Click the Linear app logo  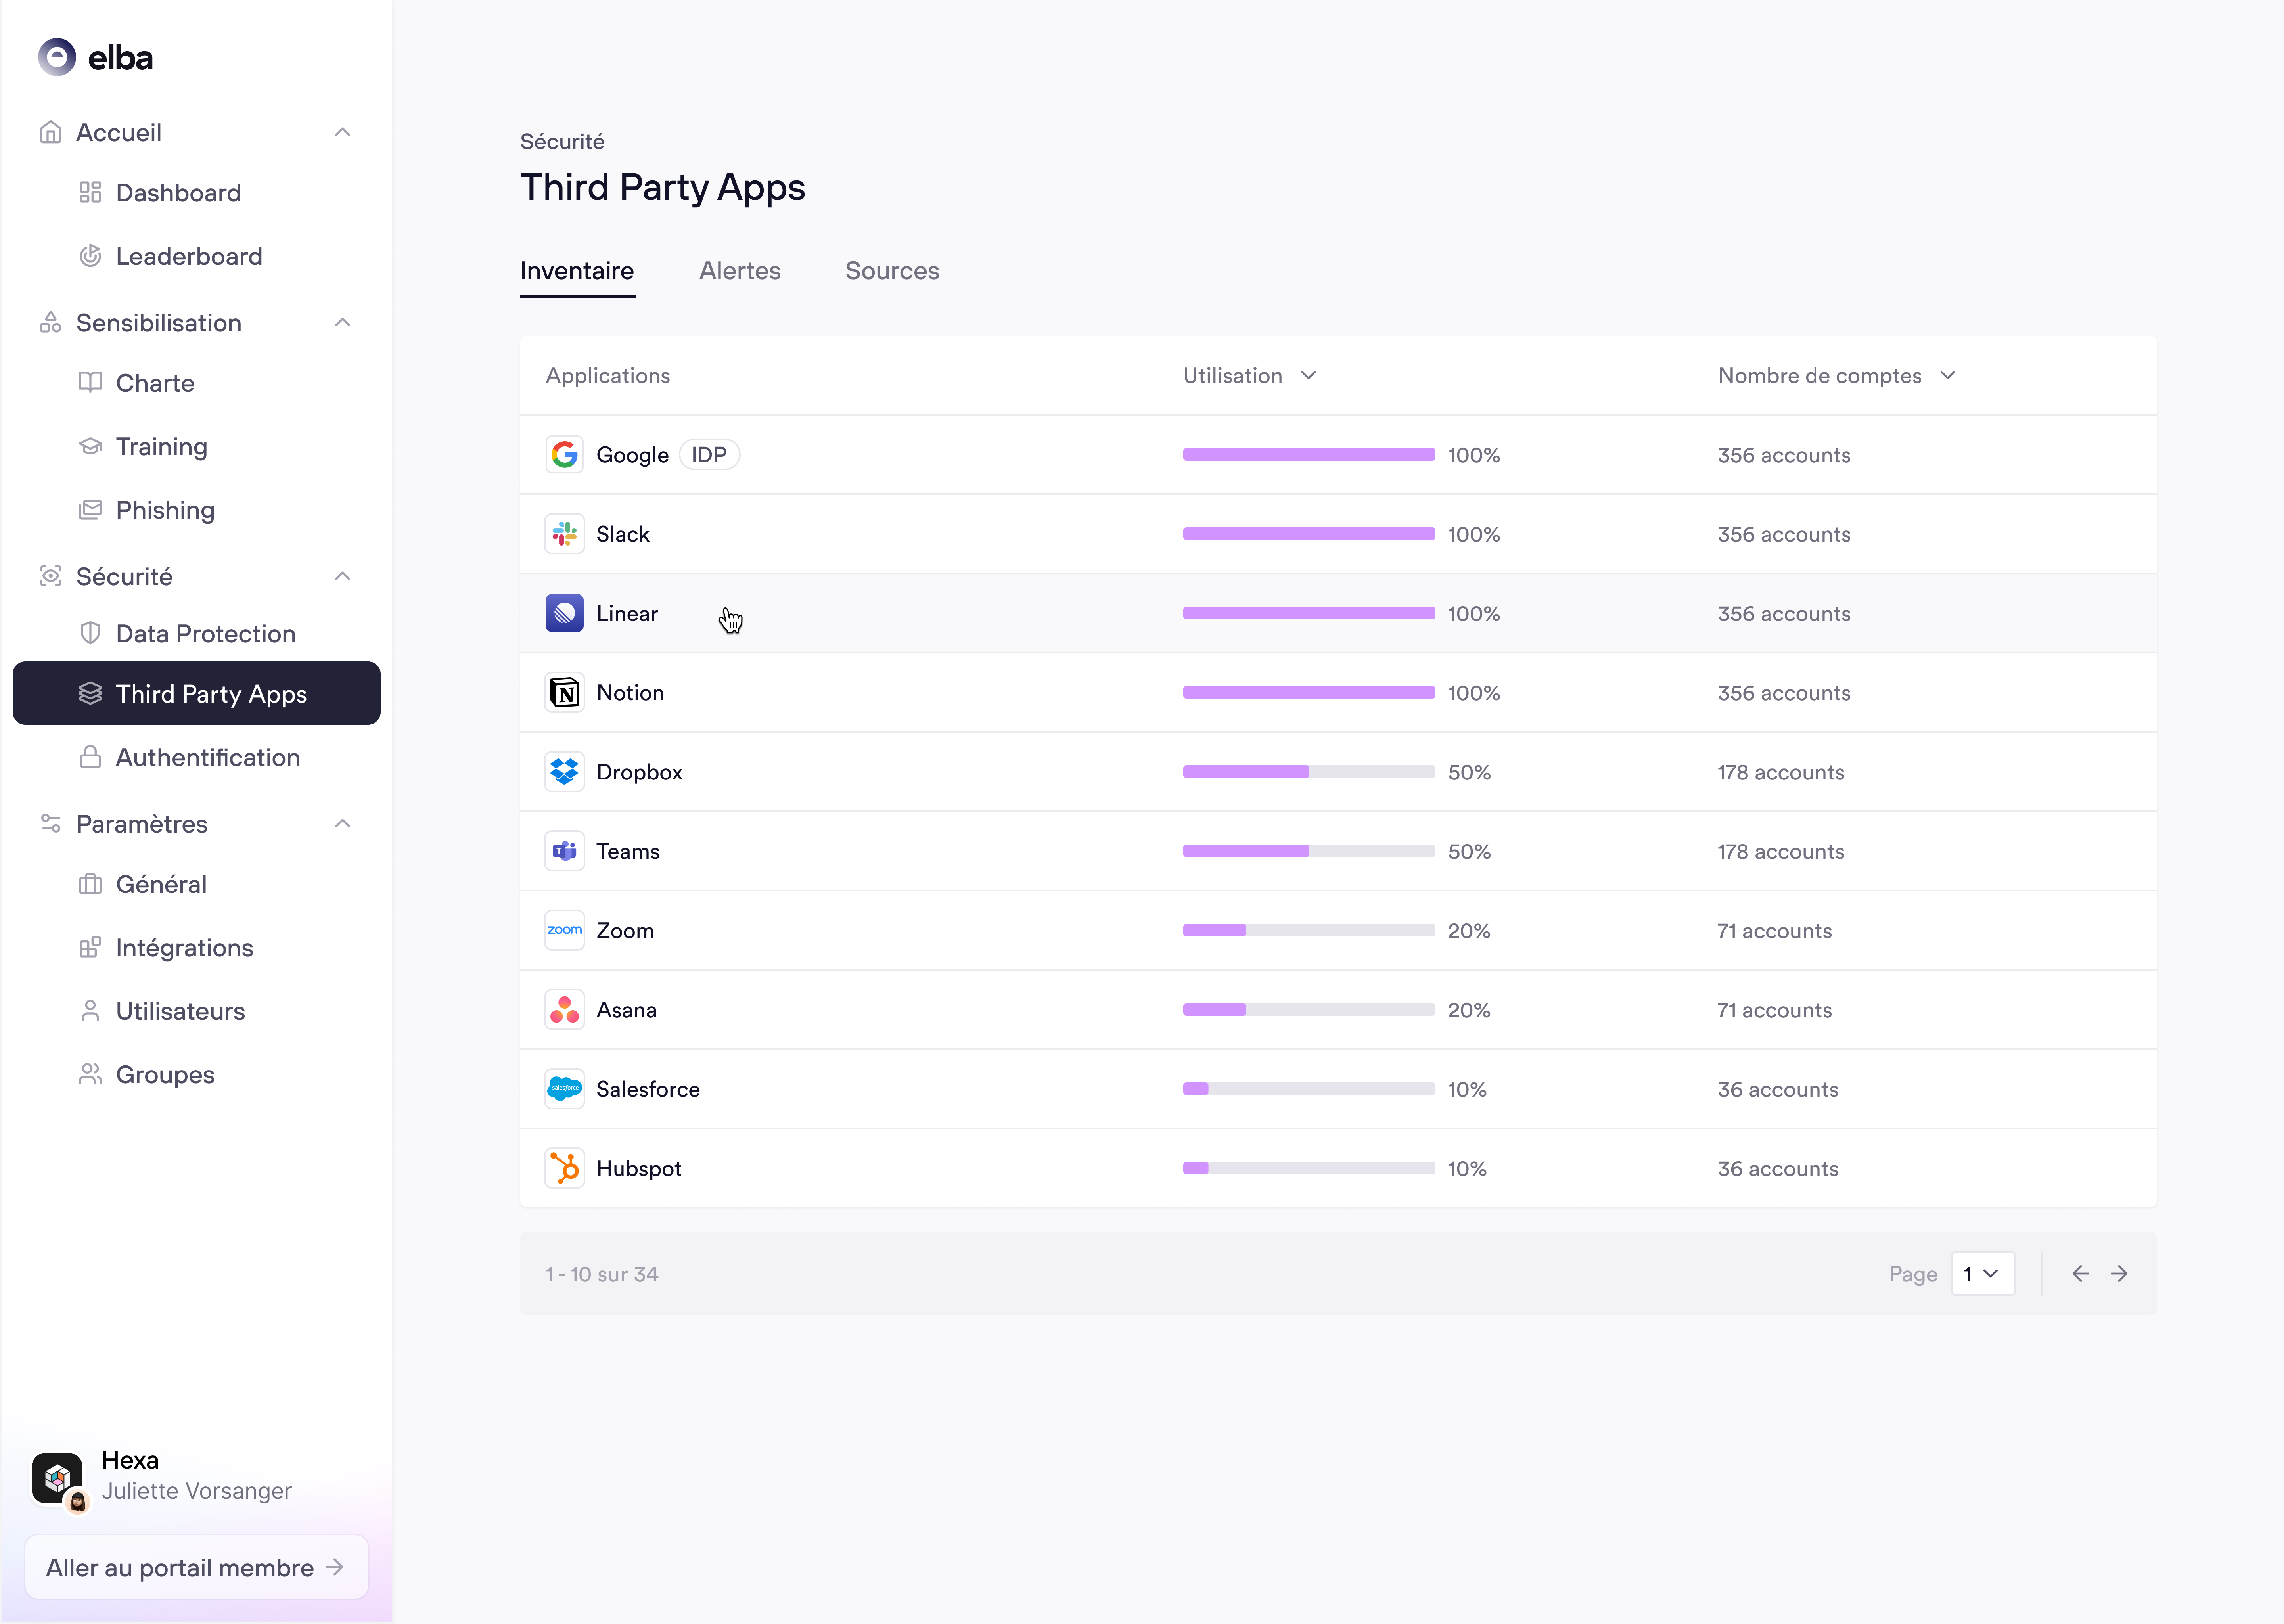(564, 613)
